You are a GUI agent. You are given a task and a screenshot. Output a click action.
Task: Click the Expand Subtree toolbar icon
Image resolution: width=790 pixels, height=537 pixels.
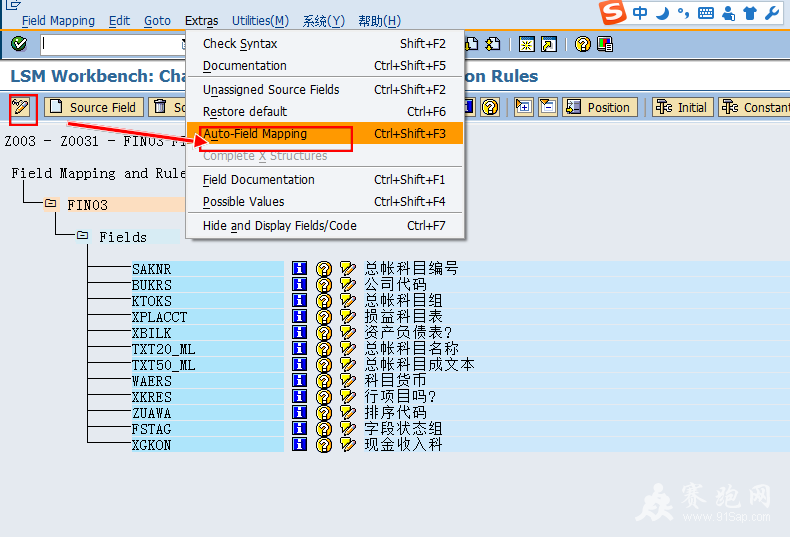pyautogui.click(x=523, y=107)
